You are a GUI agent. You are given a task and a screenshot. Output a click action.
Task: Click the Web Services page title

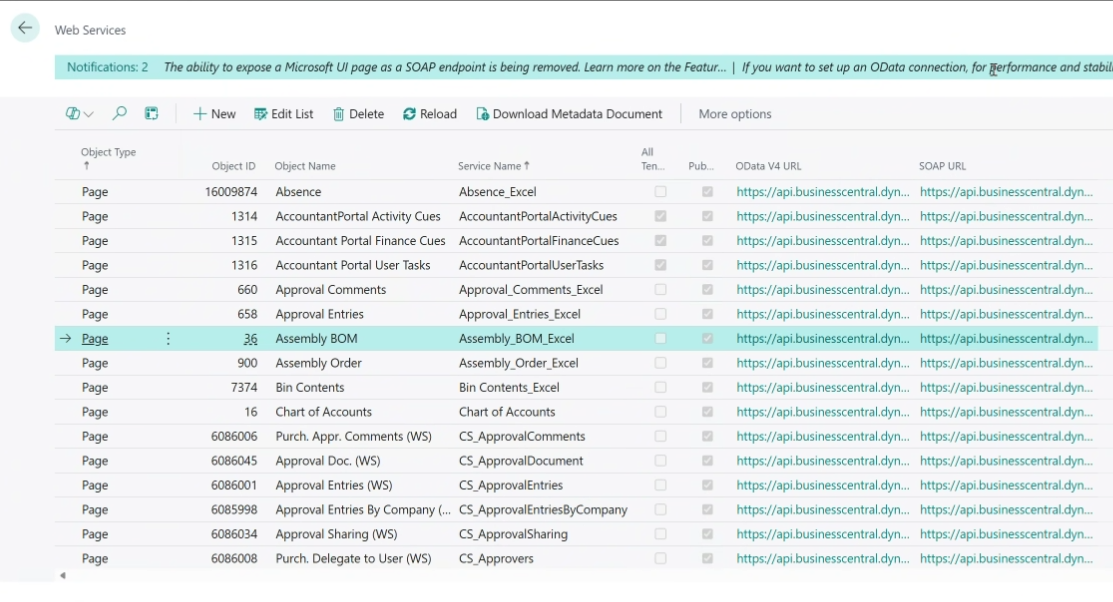(90, 30)
